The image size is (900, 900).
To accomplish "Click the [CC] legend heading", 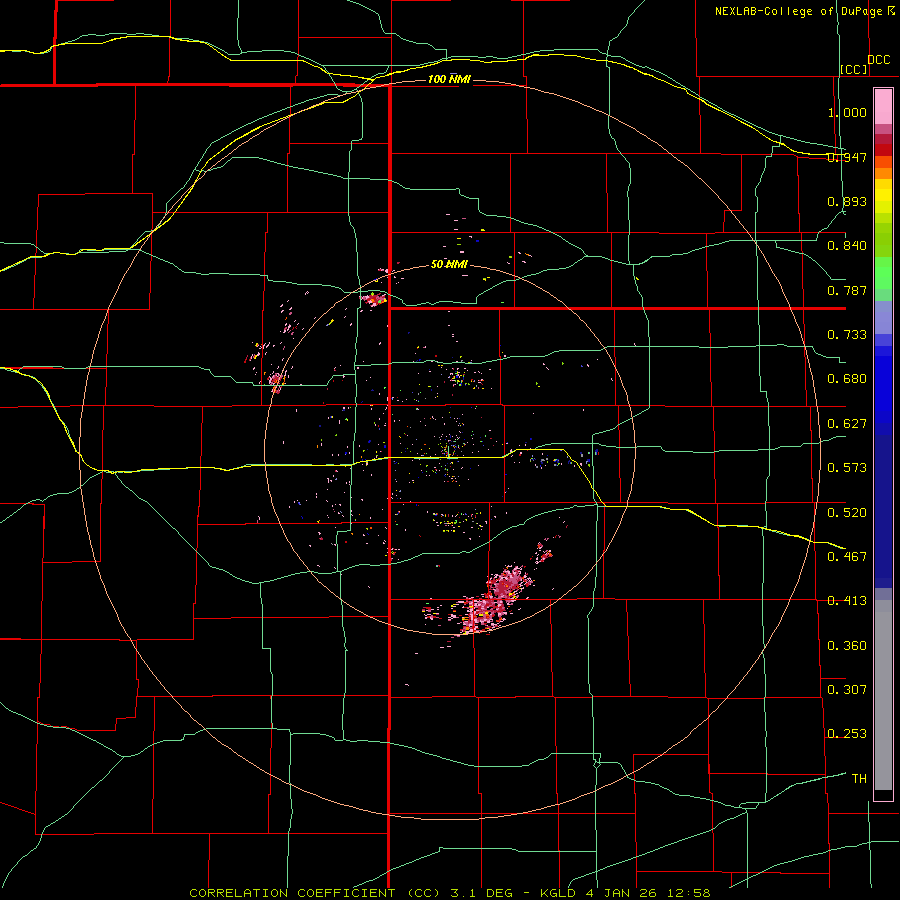I will (x=854, y=69).
